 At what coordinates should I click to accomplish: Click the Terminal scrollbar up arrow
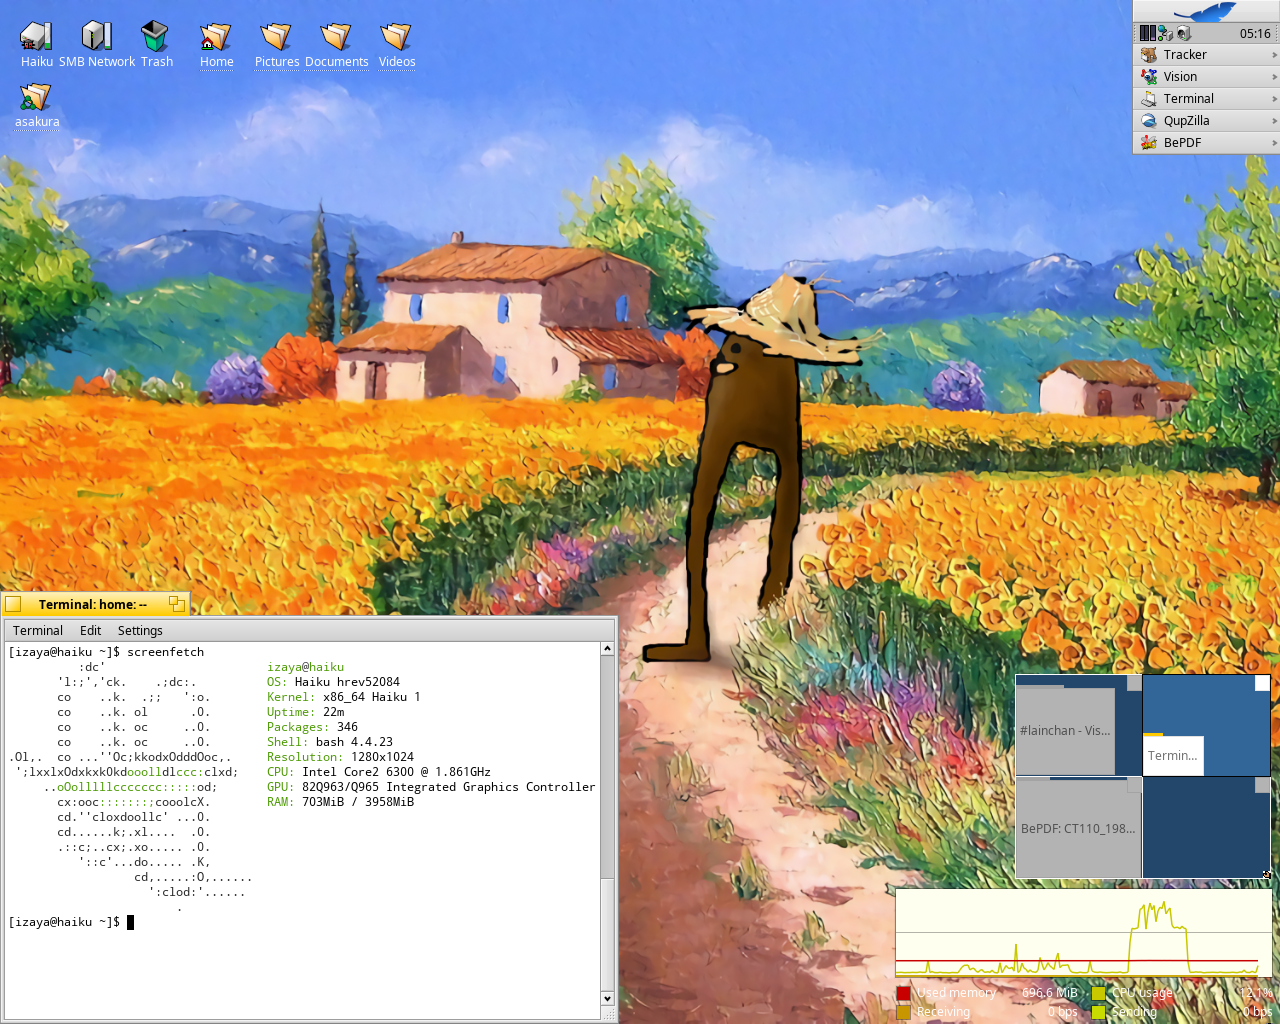607,649
